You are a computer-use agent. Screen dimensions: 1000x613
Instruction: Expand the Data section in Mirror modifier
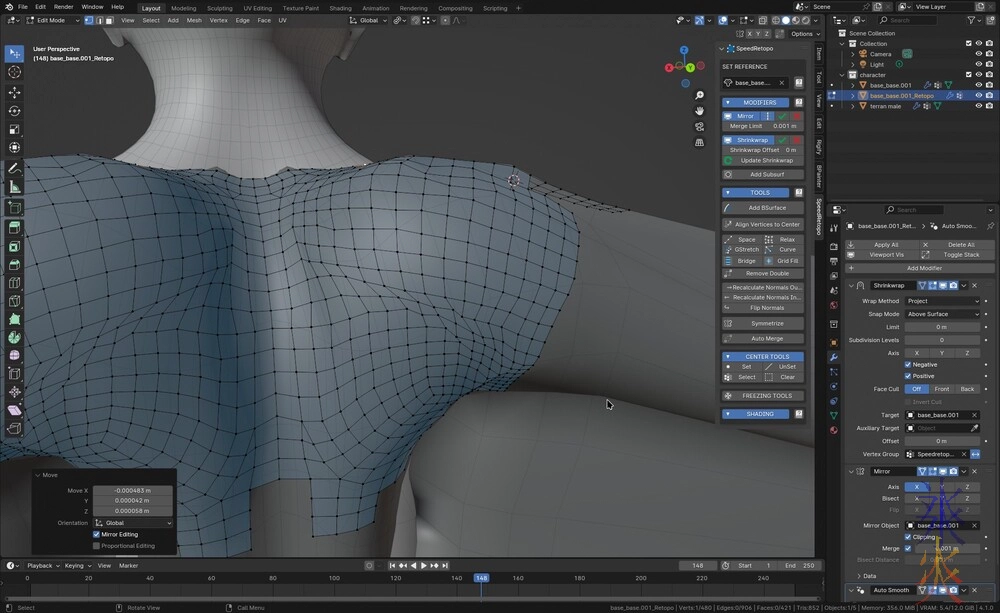[869, 576]
